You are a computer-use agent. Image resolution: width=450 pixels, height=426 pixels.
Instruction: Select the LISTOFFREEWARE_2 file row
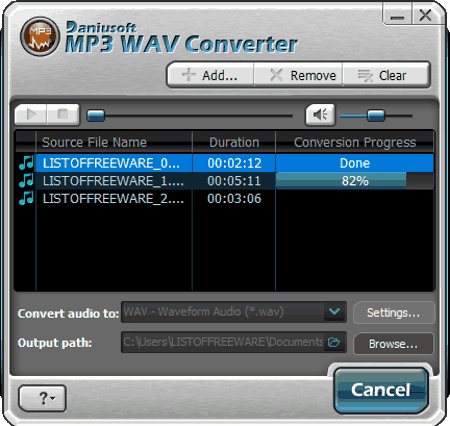[224, 199]
